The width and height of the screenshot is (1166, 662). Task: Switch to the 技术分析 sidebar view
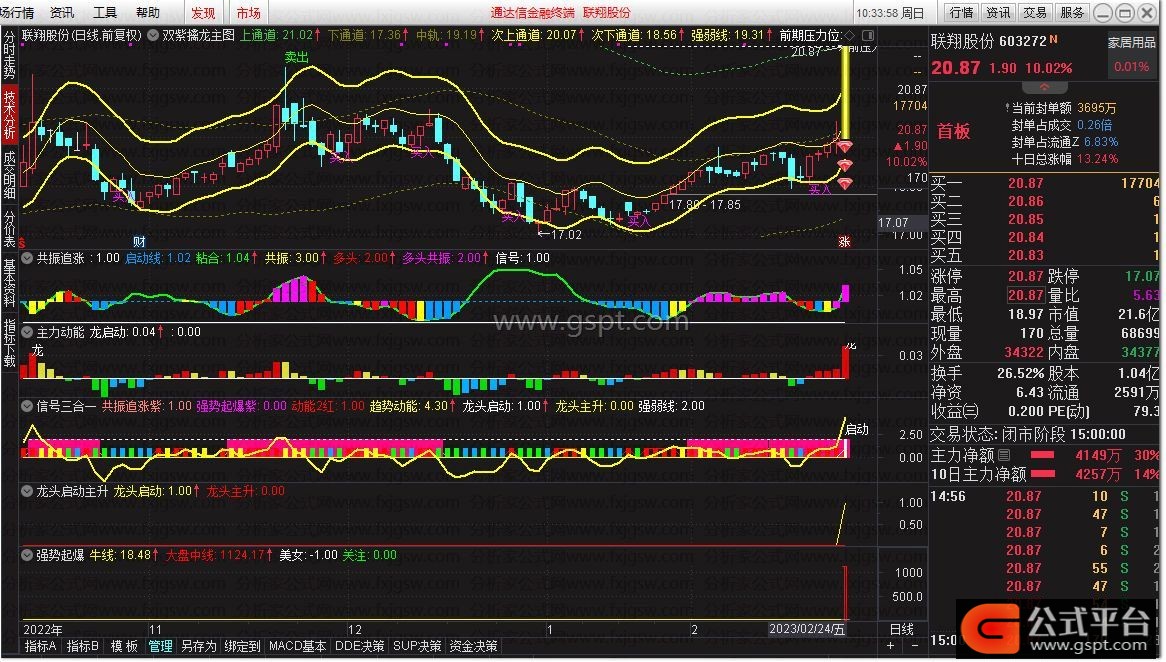click(x=9, y=114)
